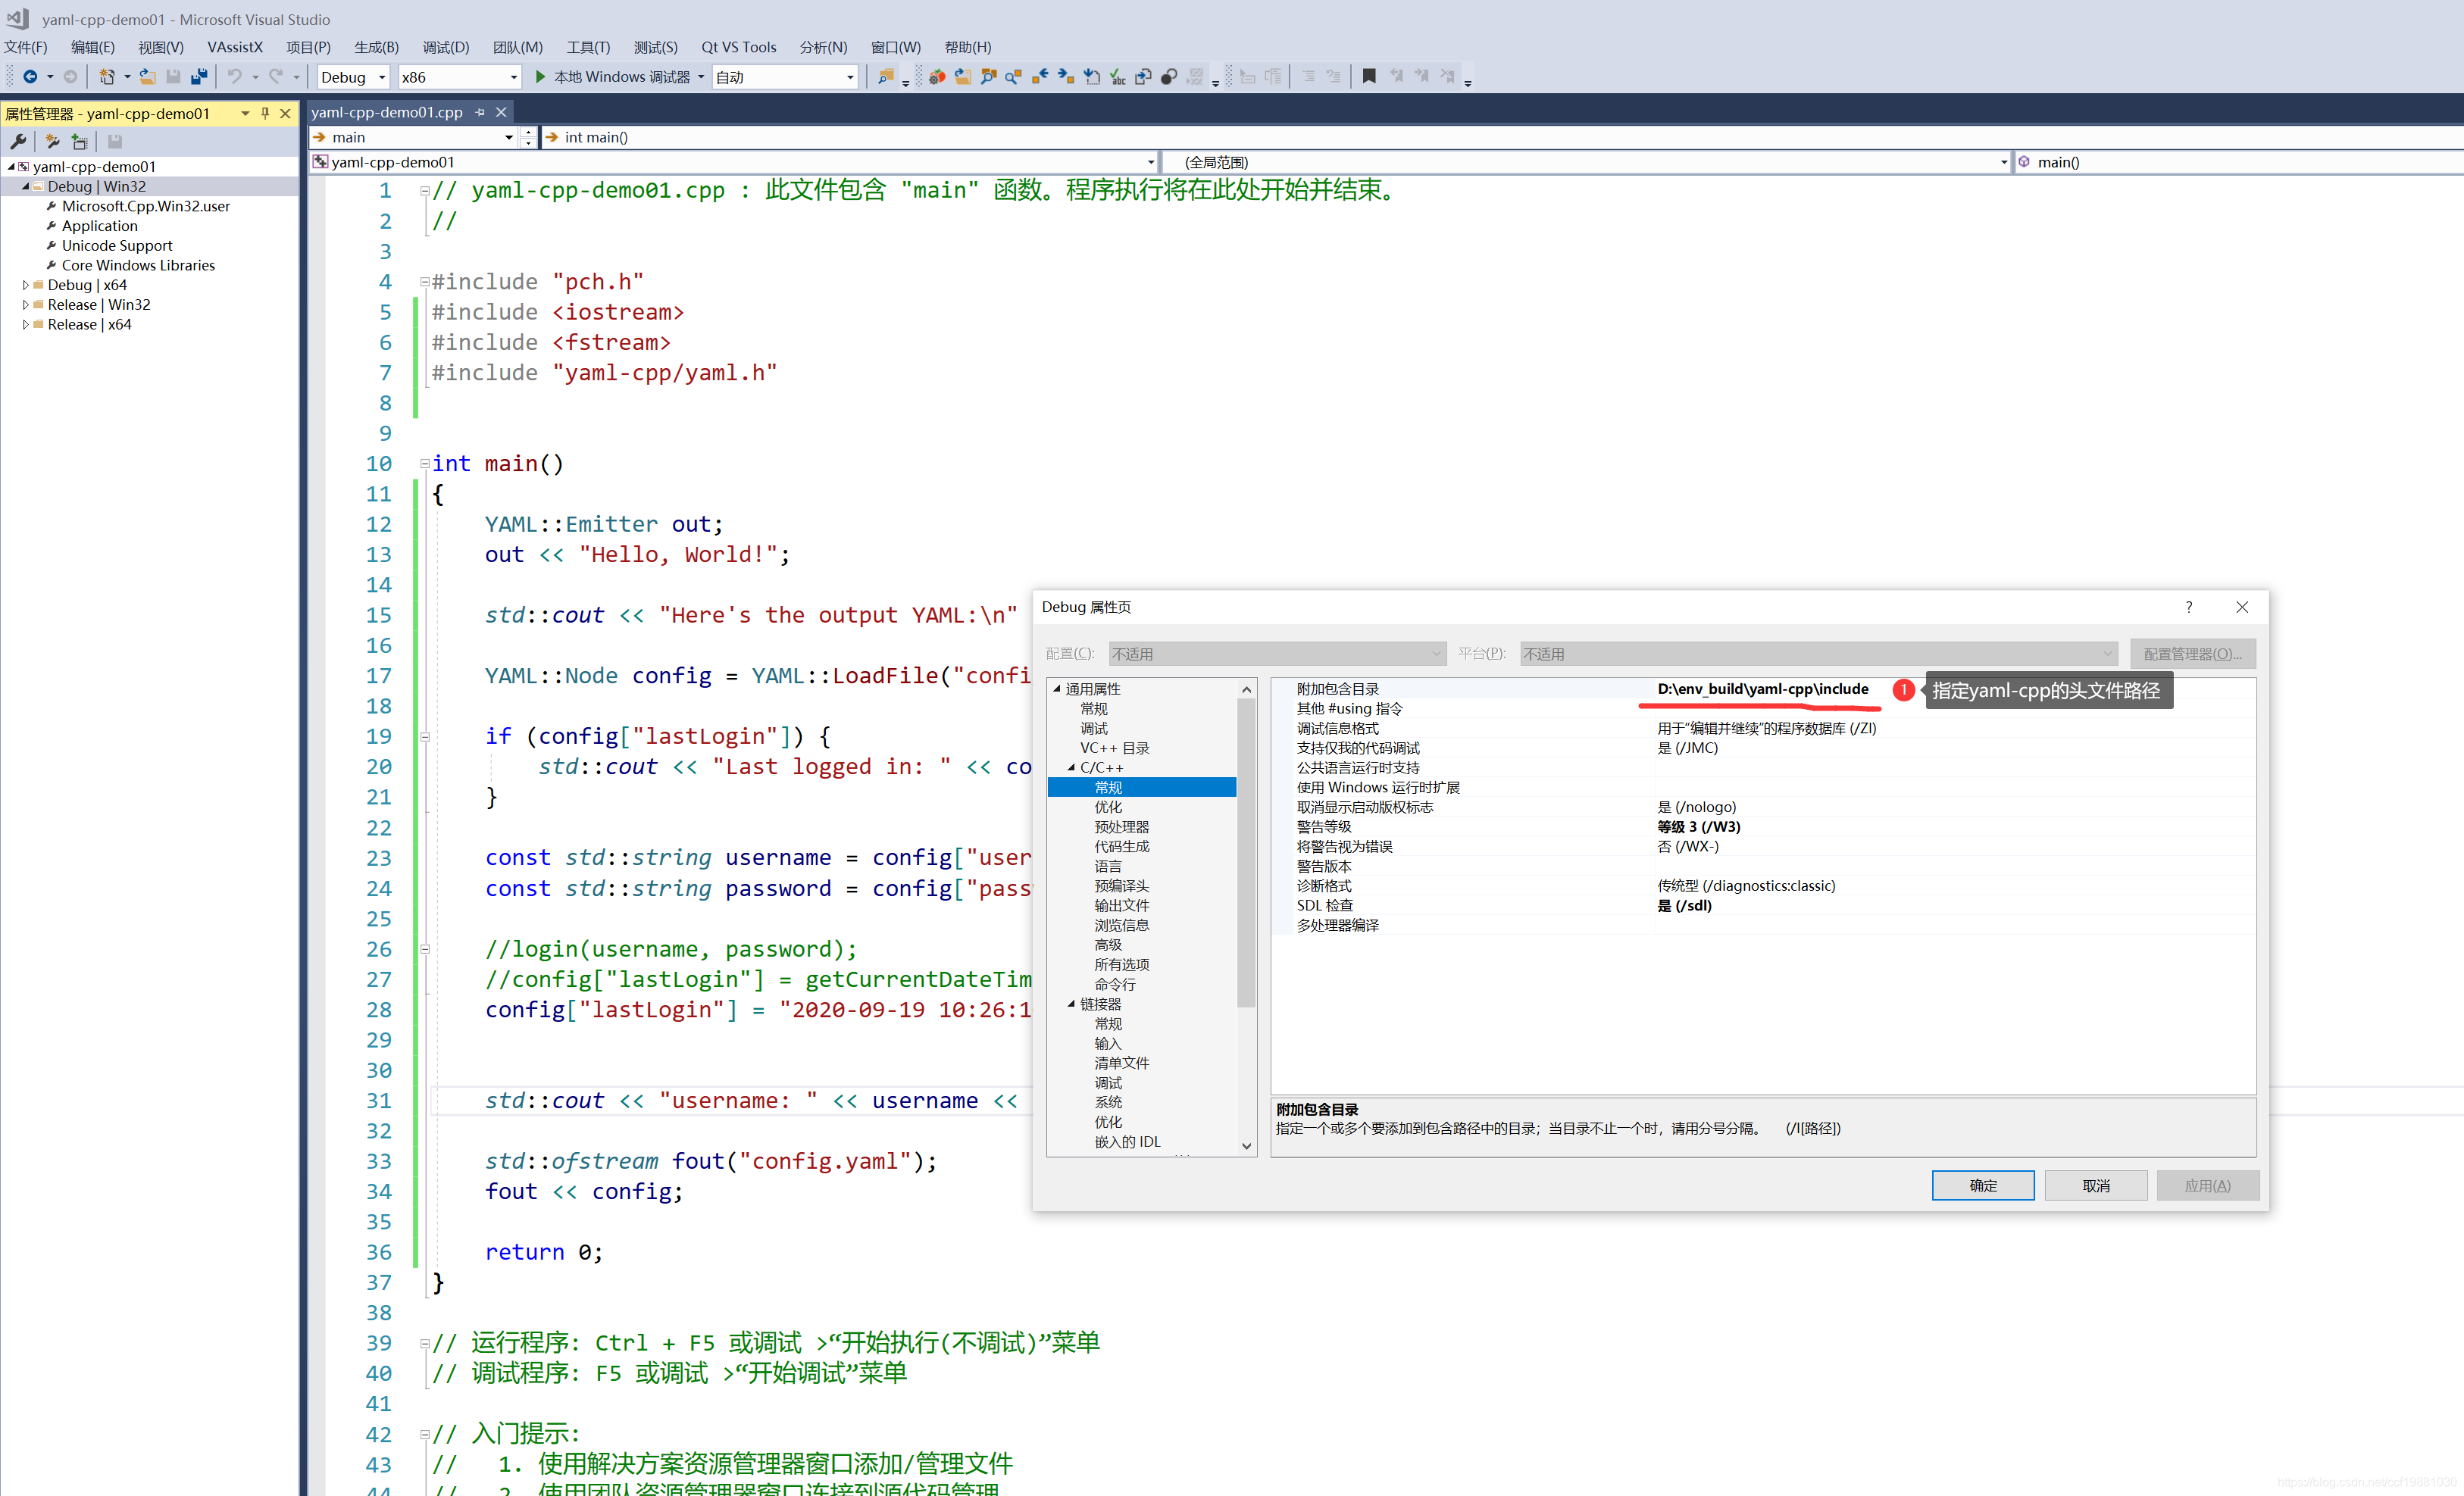Click the Save All toolbar icon
Image resolution: width=2464 pixels, height=1496 pixels.
(199, 77)
